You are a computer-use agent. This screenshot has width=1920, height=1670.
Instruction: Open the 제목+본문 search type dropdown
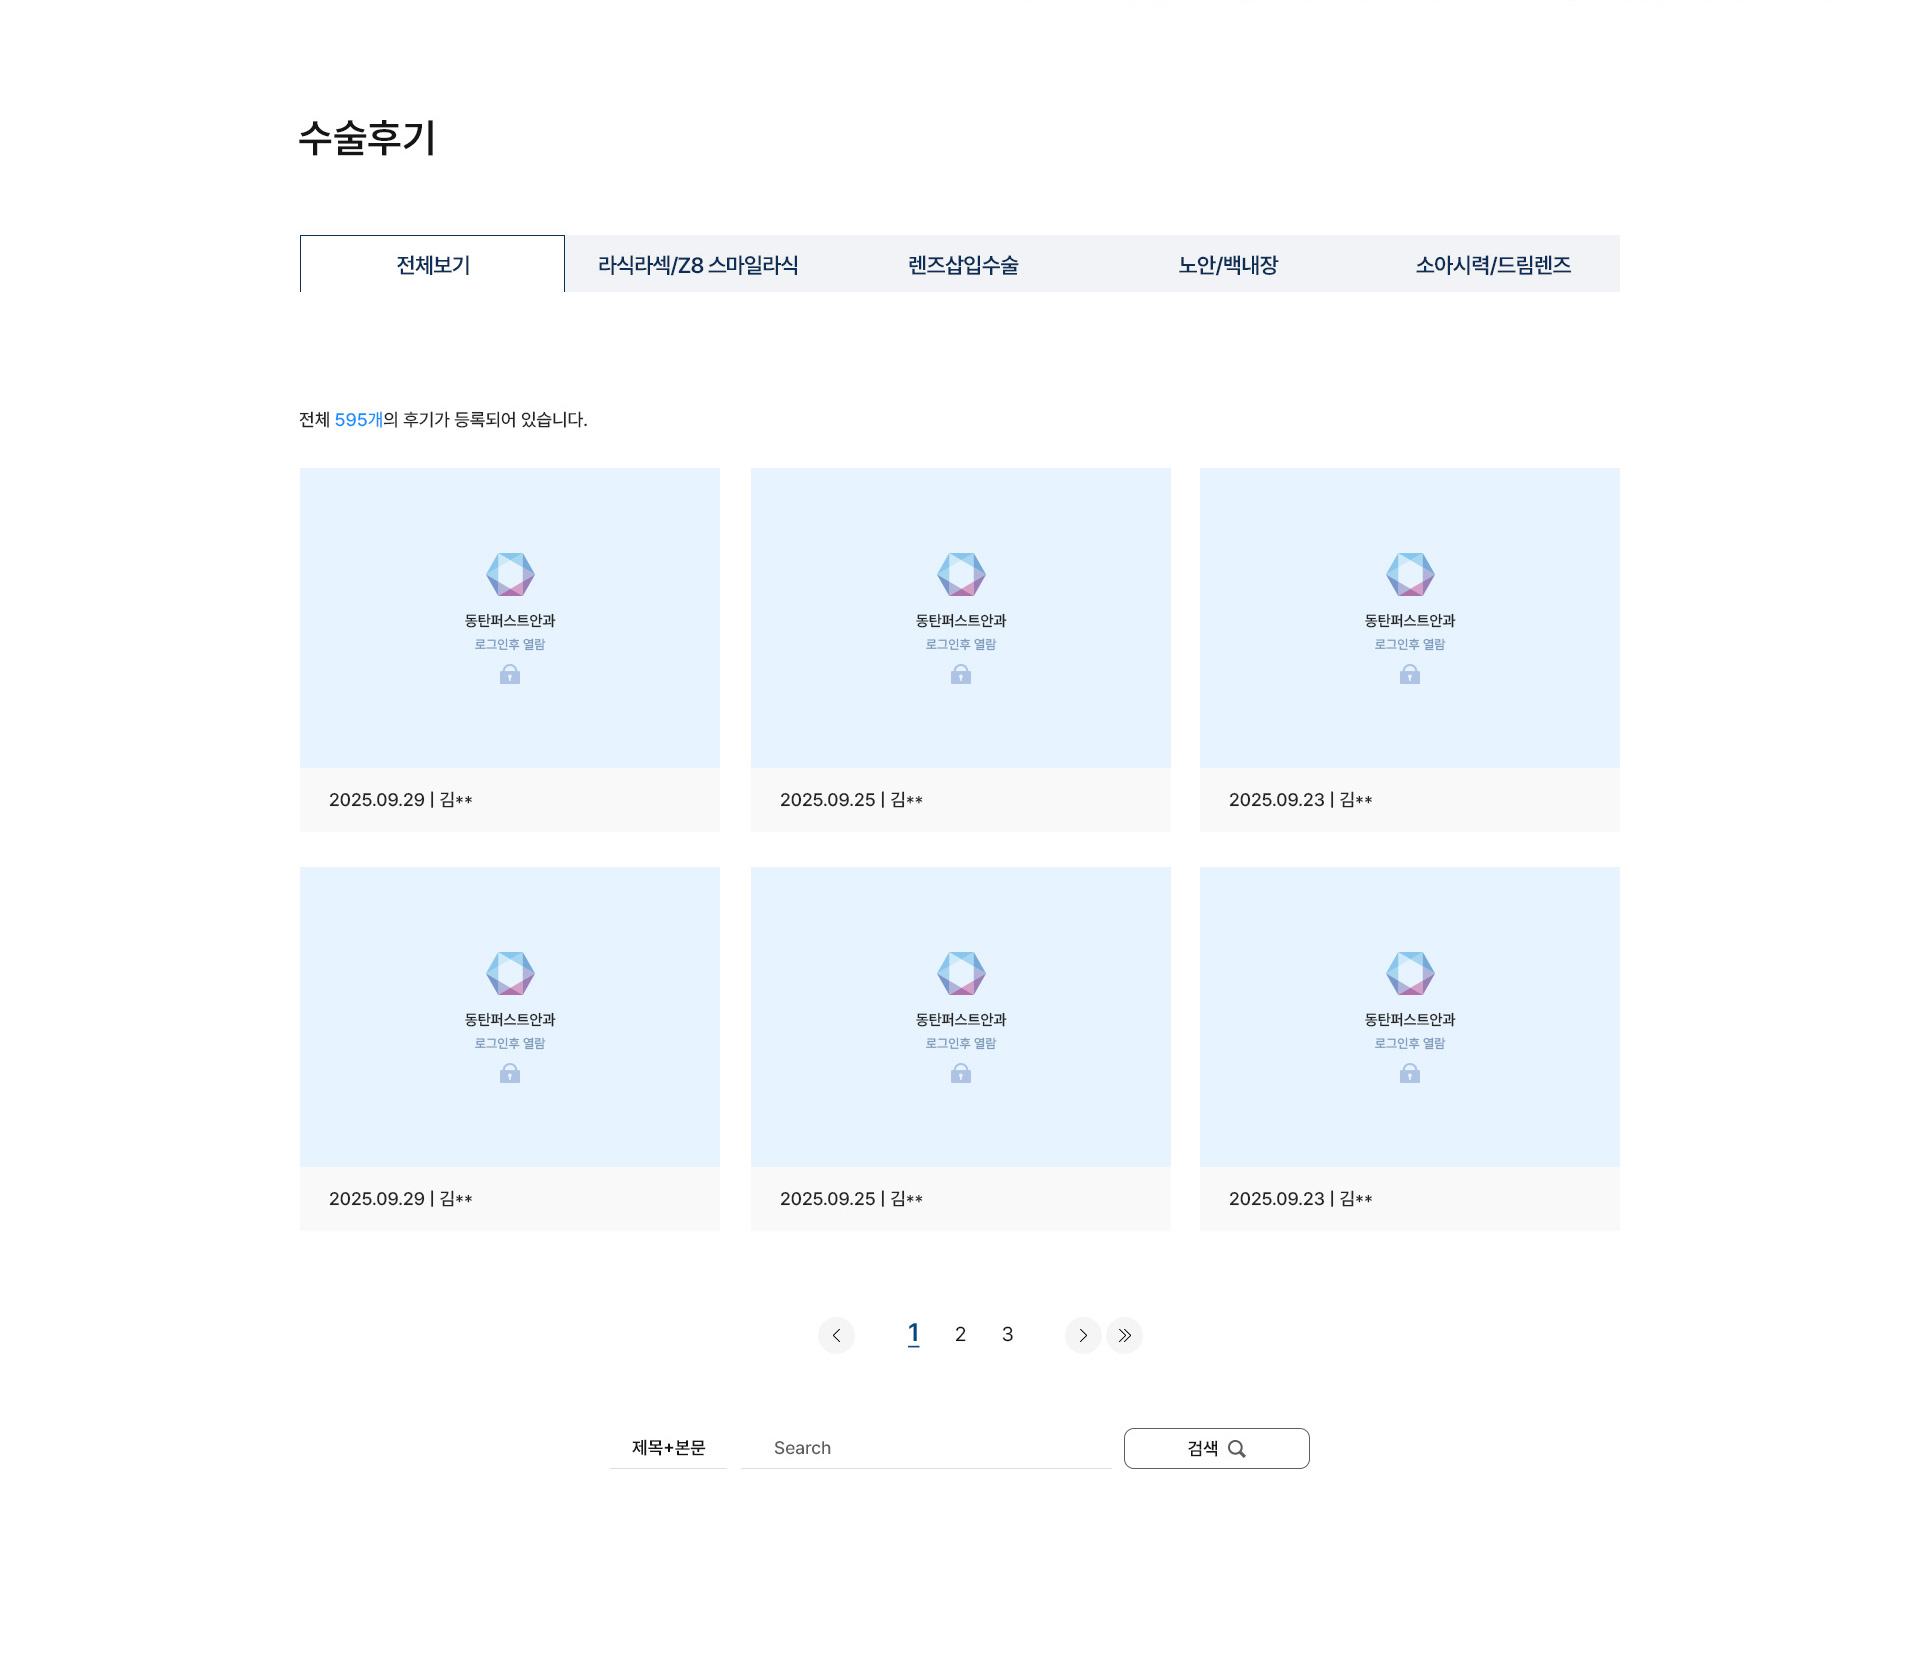668,1447
